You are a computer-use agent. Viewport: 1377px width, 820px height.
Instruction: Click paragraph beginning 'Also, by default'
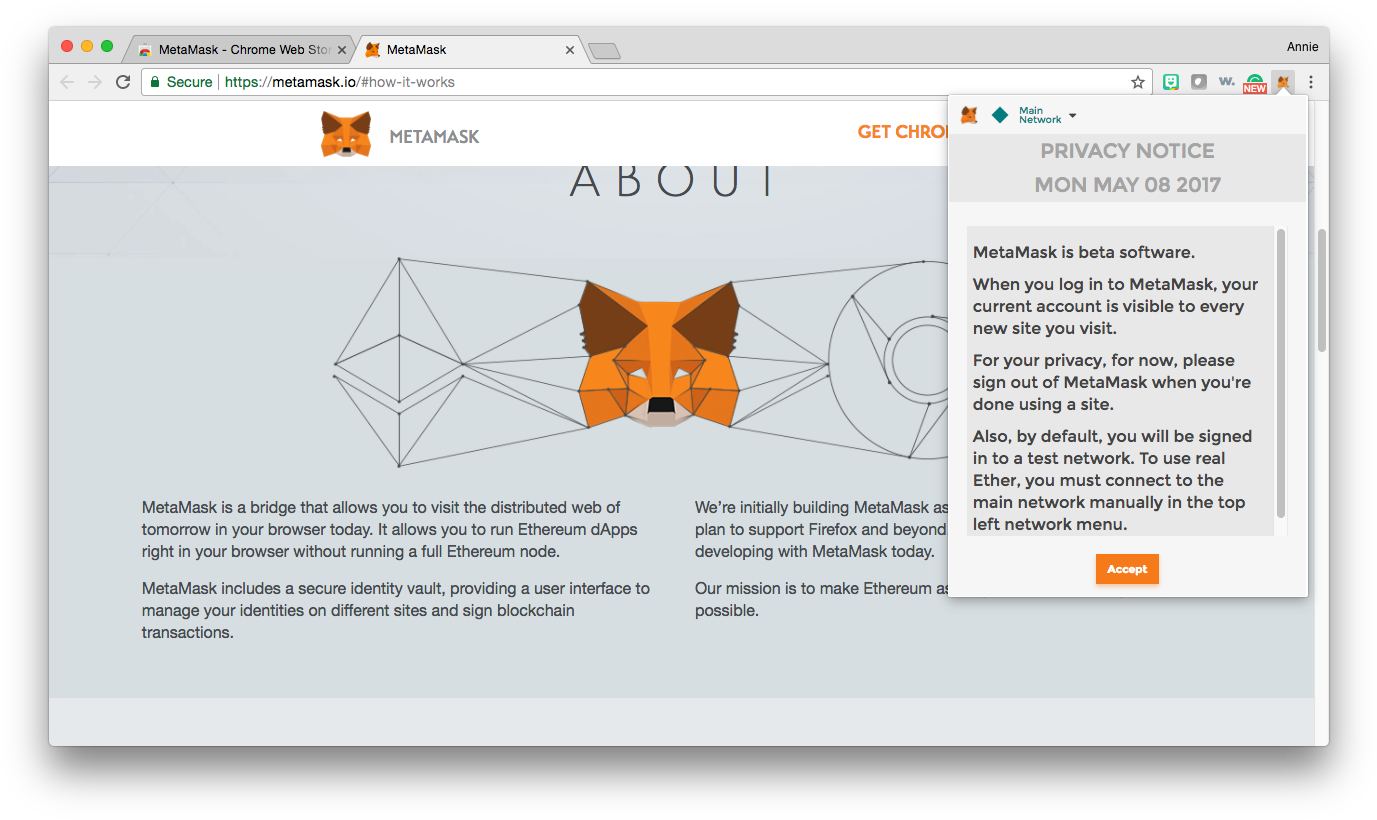point(1112,480)
